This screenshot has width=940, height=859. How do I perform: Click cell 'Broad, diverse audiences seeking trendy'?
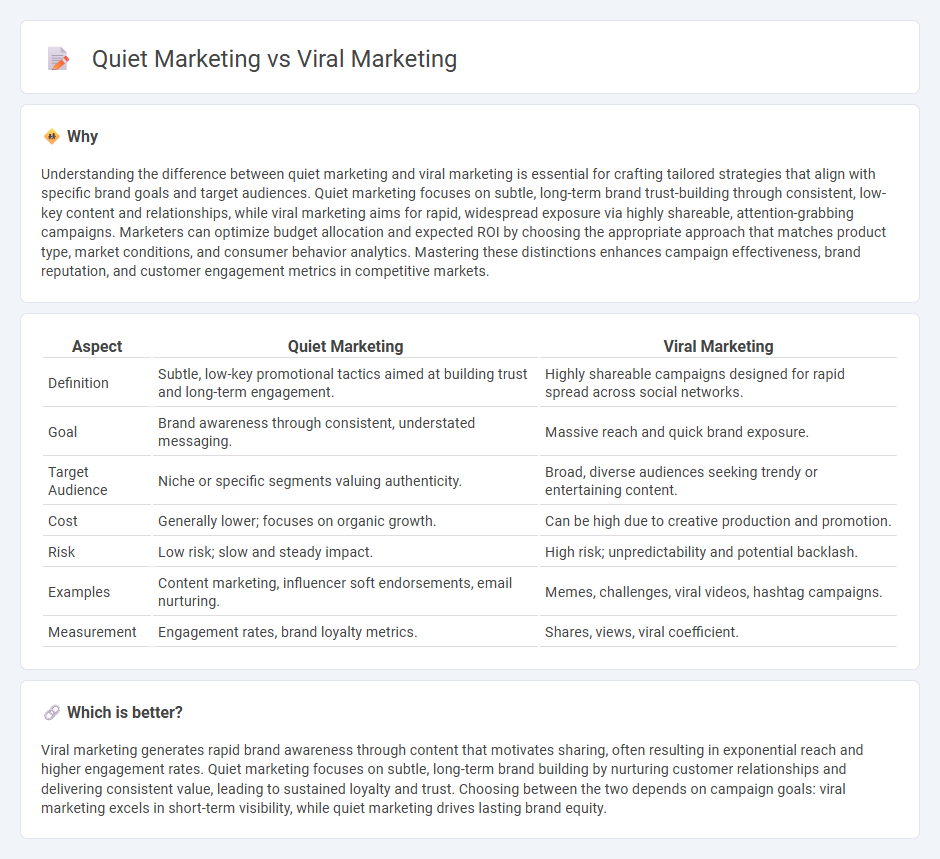coord(718,481)
